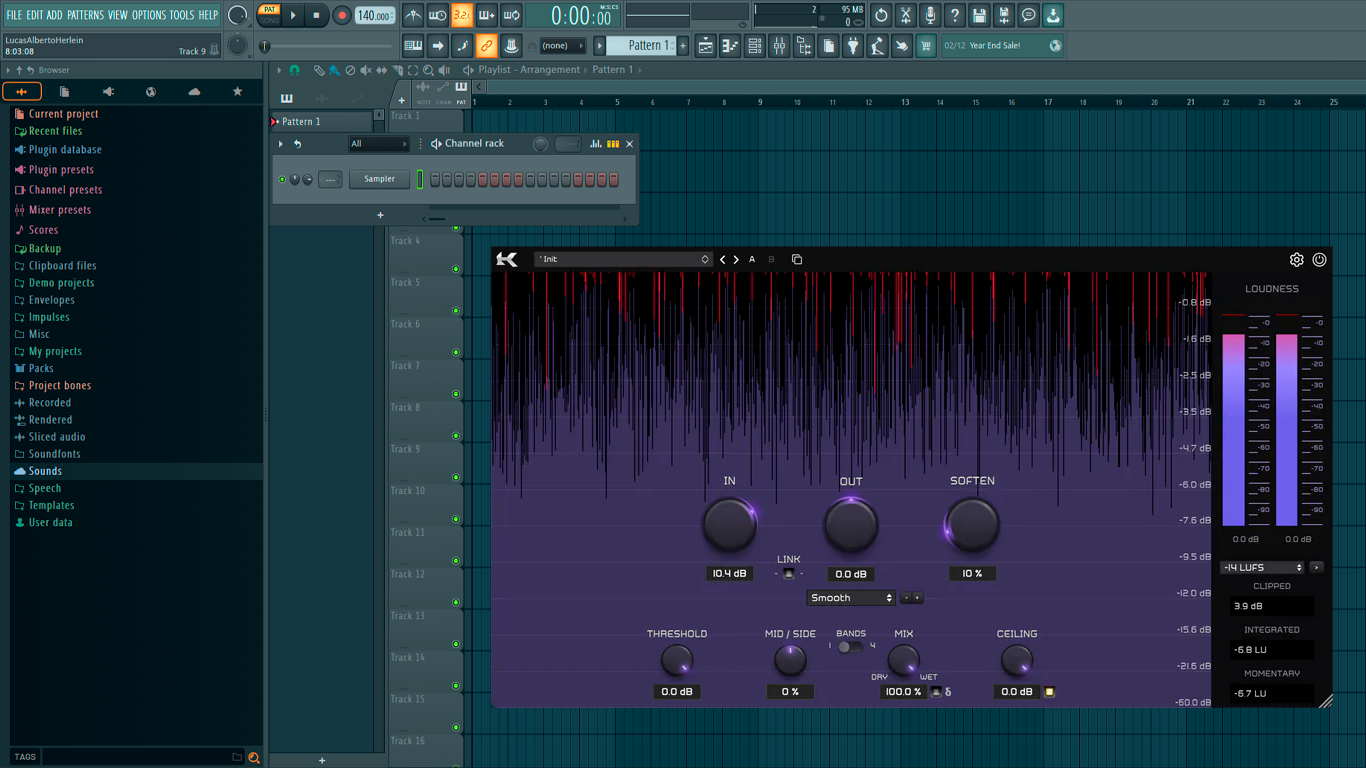Add a channel with the channel rack plus button
The image size is (1366, 768).
click(x=380, y=215)
